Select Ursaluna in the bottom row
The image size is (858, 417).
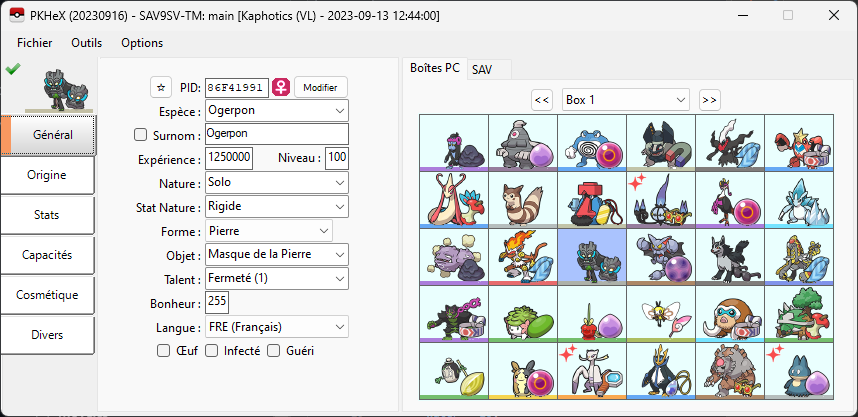click(x=730, y=370)
